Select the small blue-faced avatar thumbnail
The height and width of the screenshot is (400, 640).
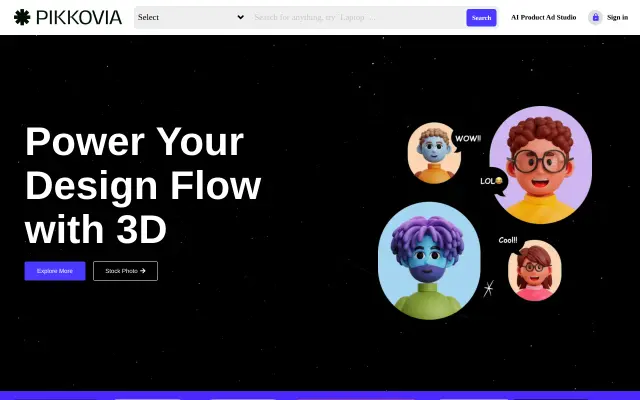(x=434, y=153)
